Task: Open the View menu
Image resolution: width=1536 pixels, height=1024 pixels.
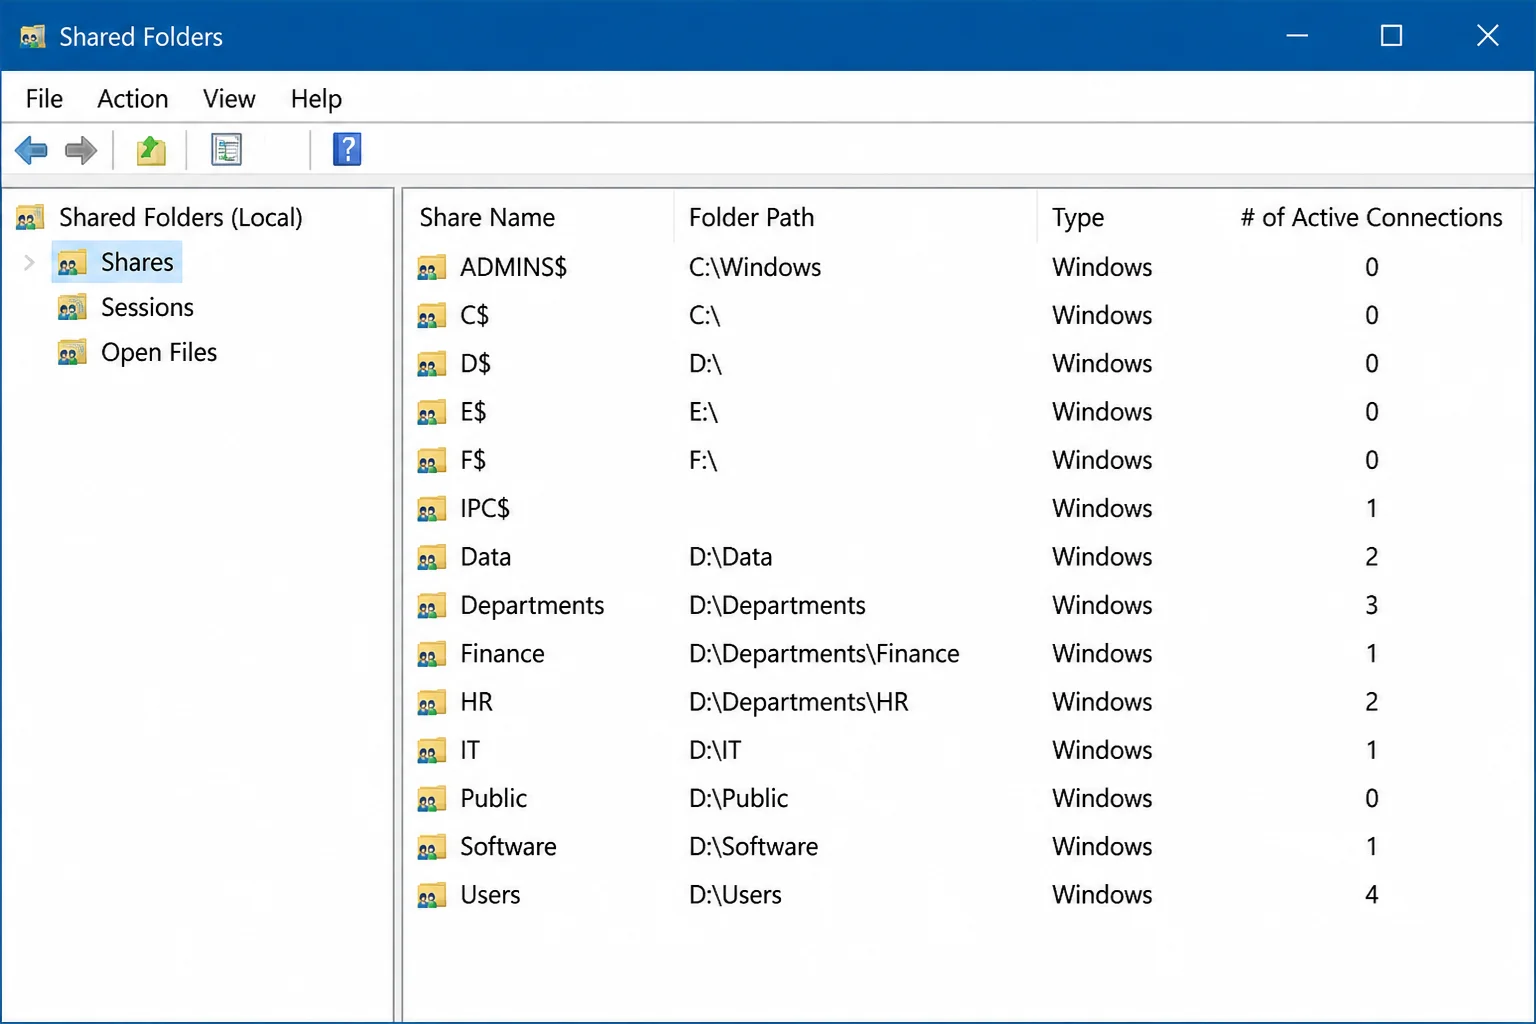Action: point(229,99)
